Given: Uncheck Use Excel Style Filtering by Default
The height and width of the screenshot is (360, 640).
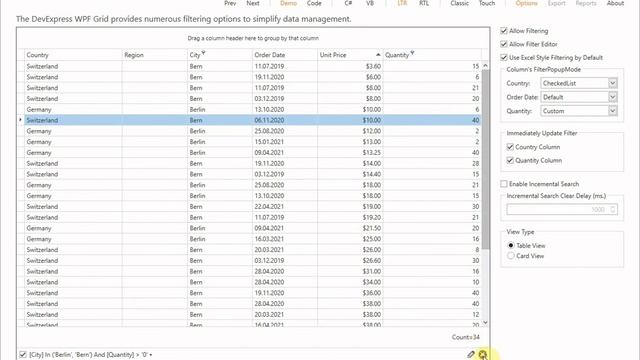Looking at the screenshot, I should [504, 58].
